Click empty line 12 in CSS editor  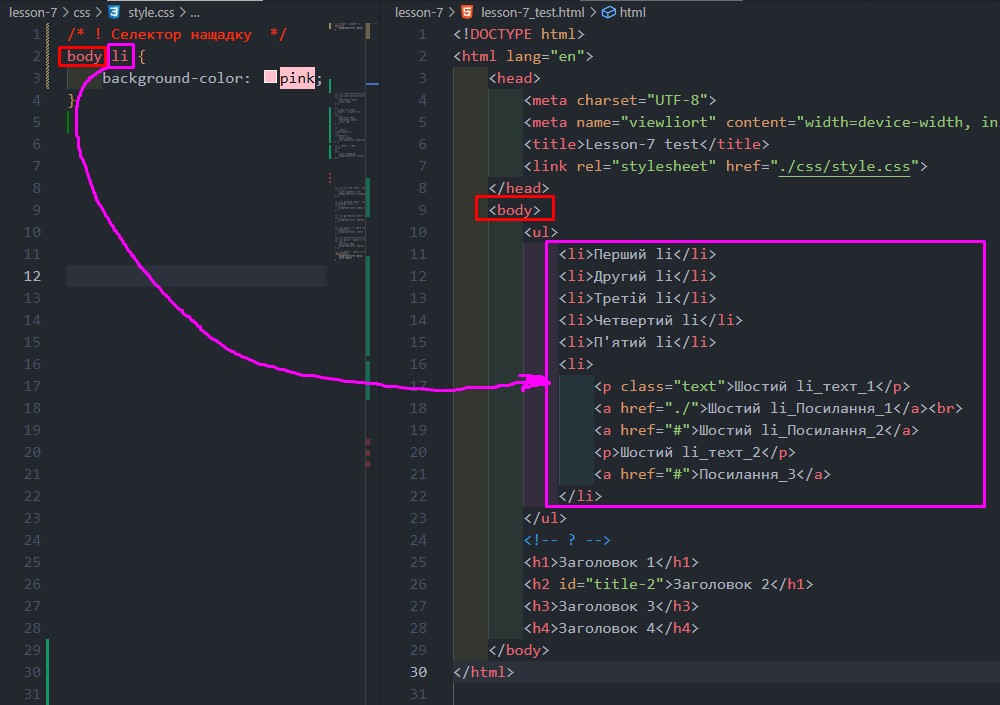click(196, 276)
